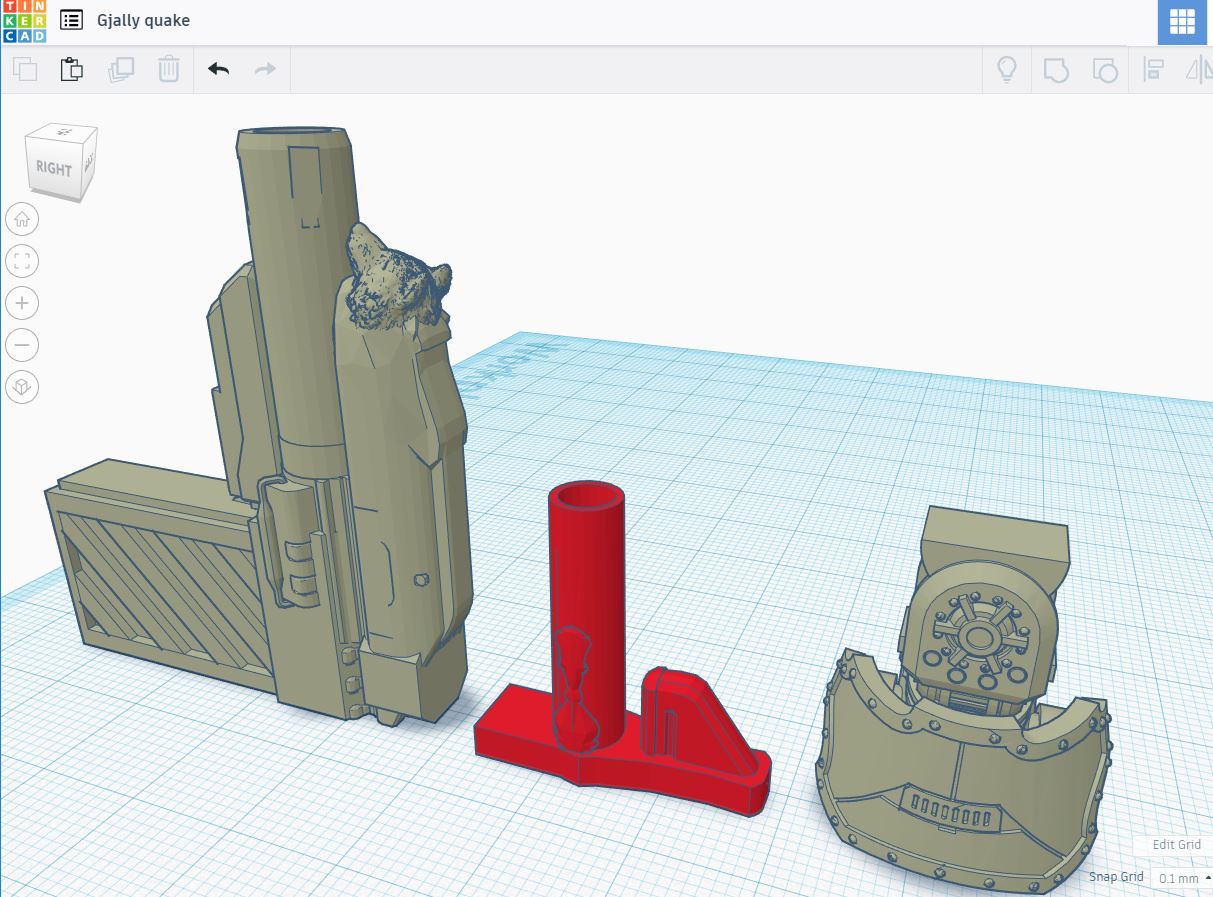
Task: Click Fit all in view button
Action: pos(22,262)
